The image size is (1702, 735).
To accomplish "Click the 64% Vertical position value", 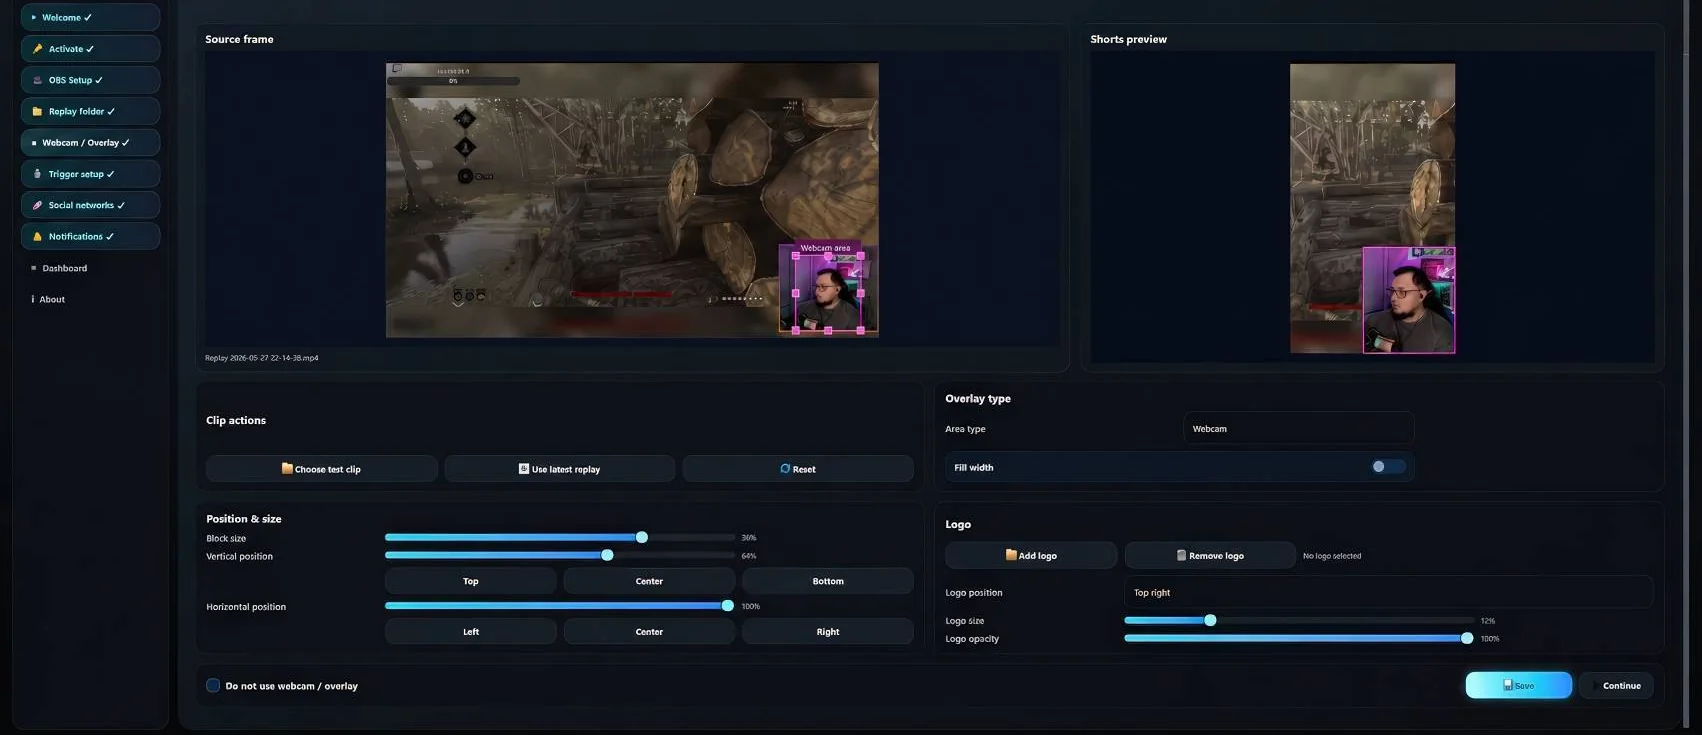I will click(749, 556).
